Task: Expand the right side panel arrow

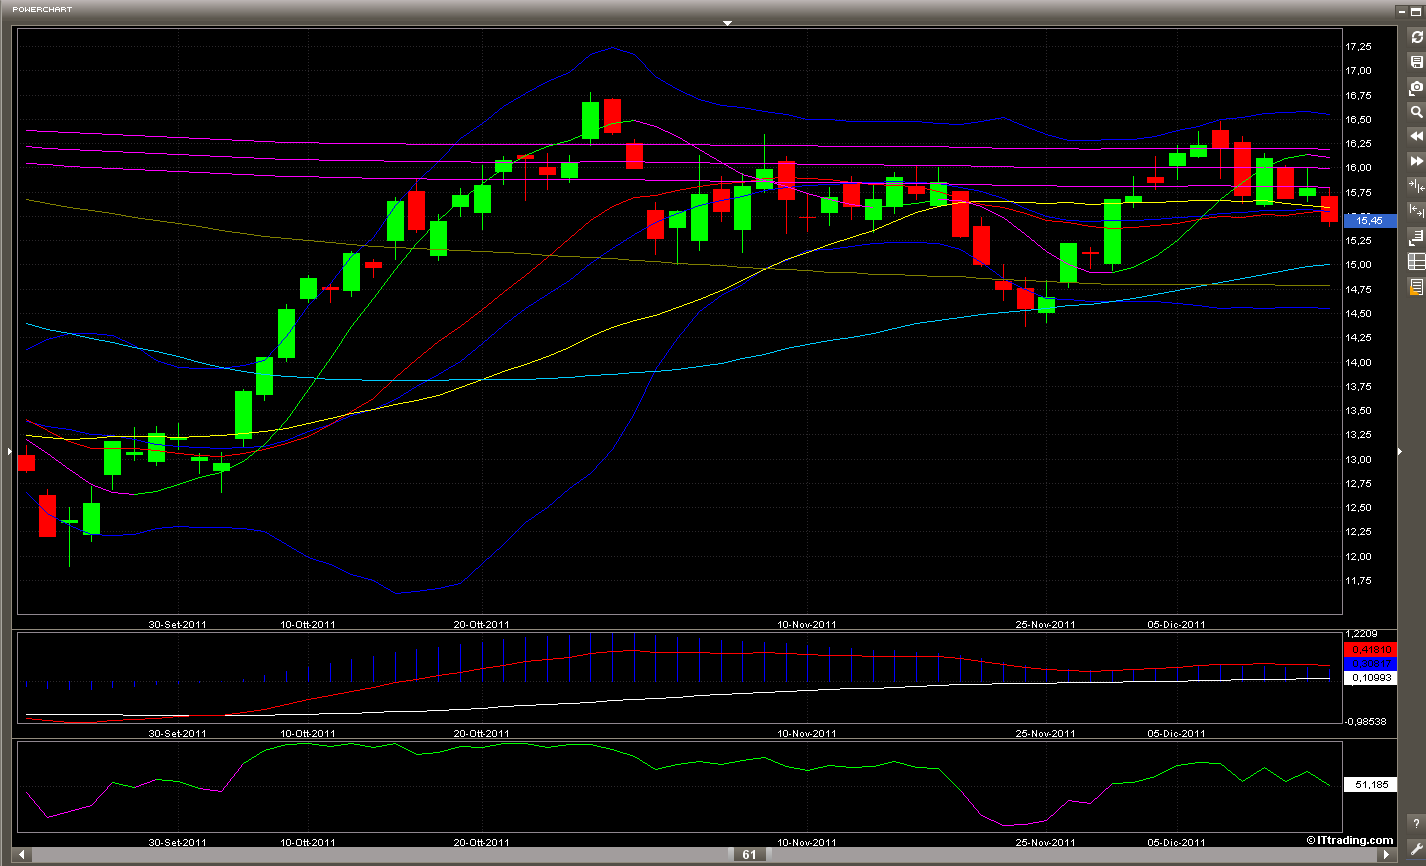Action: (x=1399, y=451)
